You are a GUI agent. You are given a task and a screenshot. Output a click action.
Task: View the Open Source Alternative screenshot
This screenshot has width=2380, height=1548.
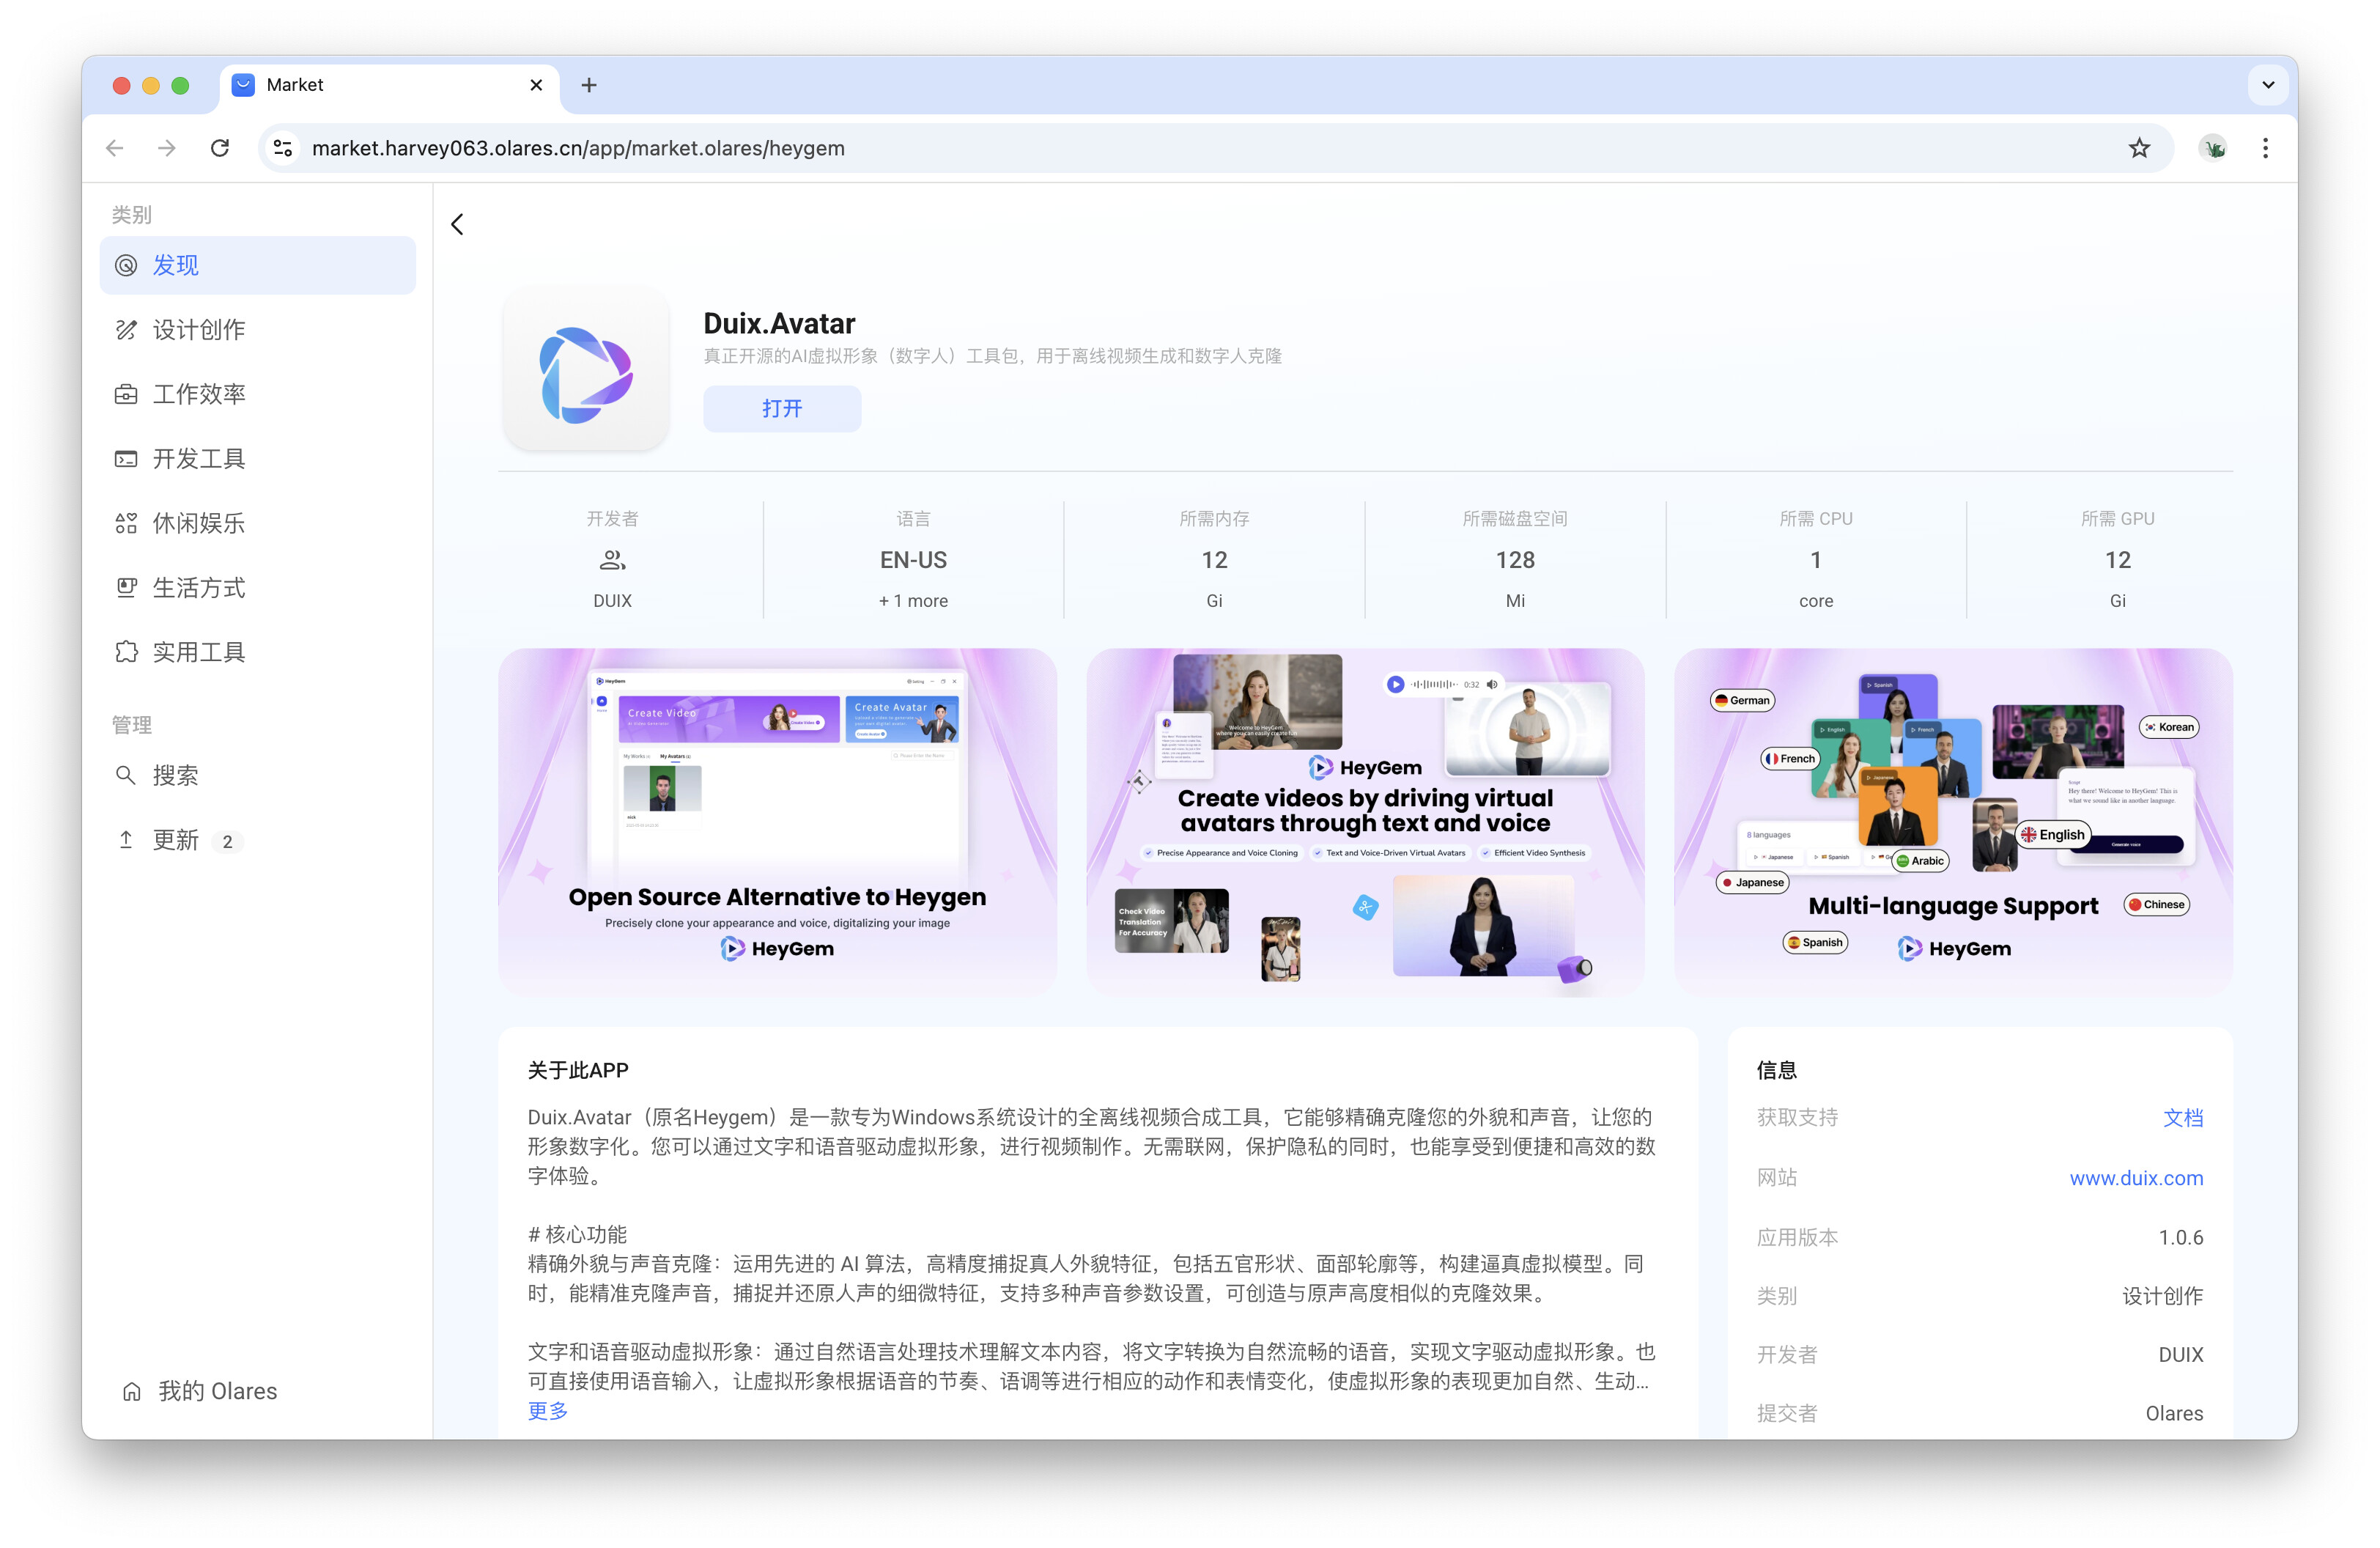pos(777,820)
